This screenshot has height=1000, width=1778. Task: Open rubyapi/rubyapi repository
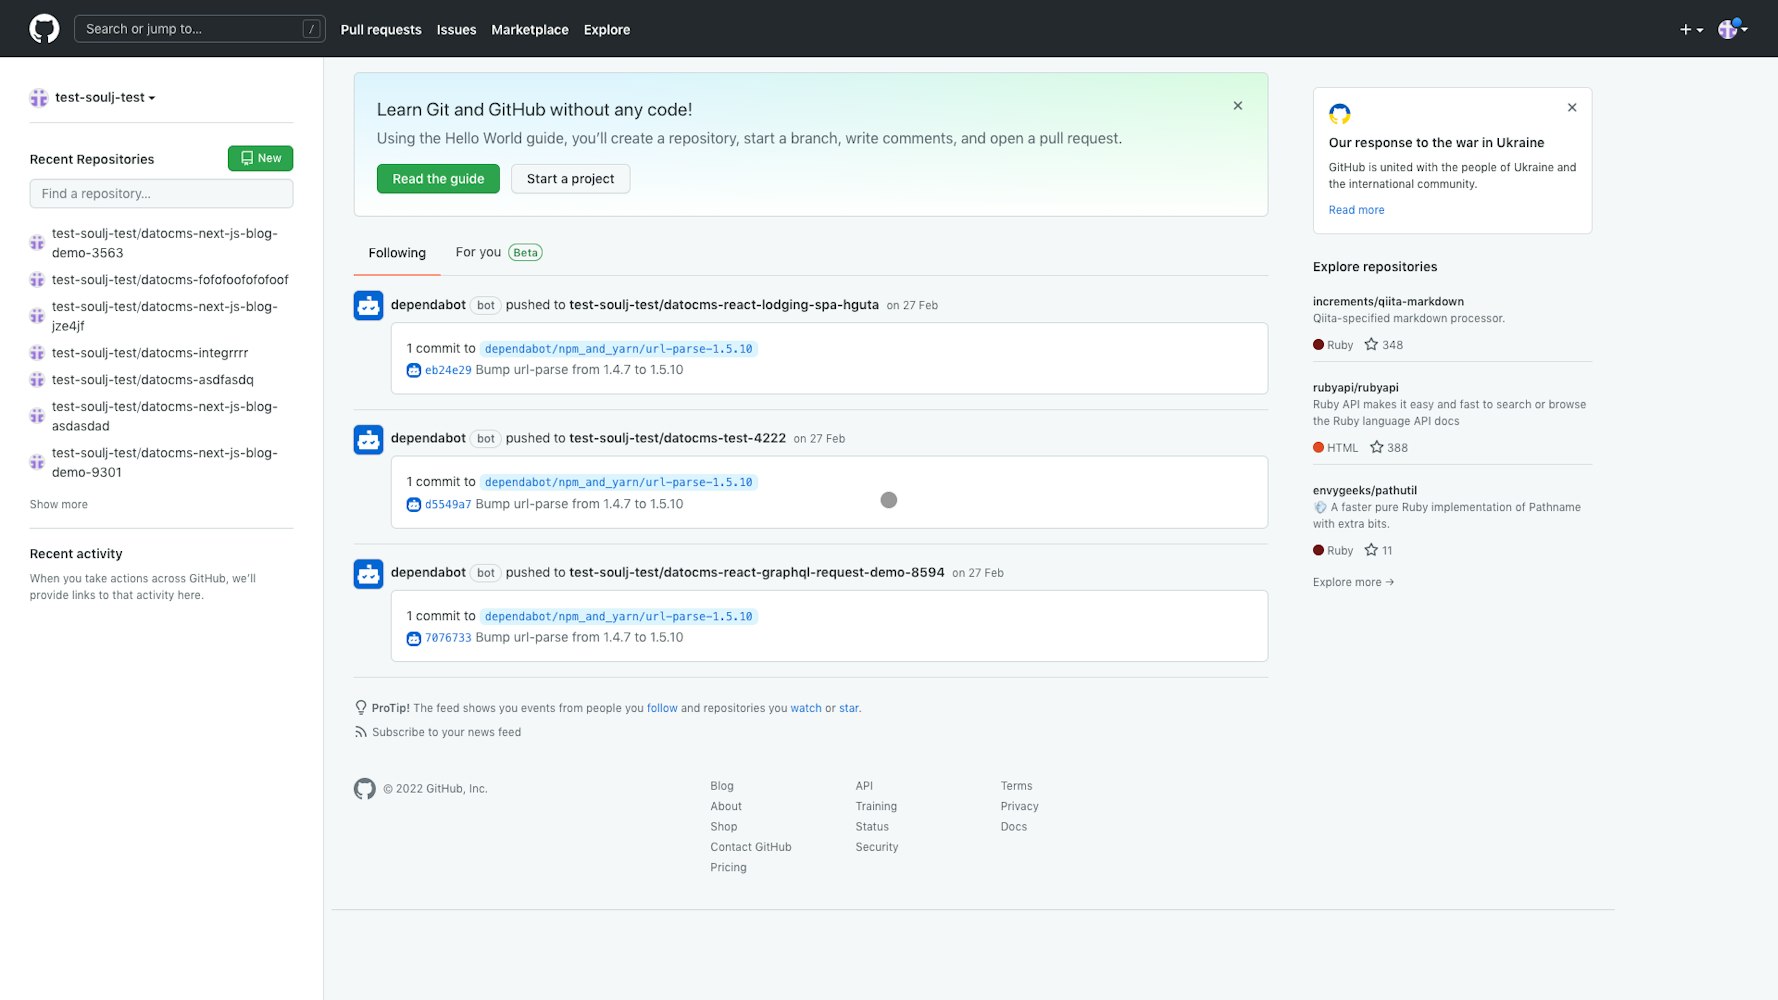click(x=1356, y=388)
